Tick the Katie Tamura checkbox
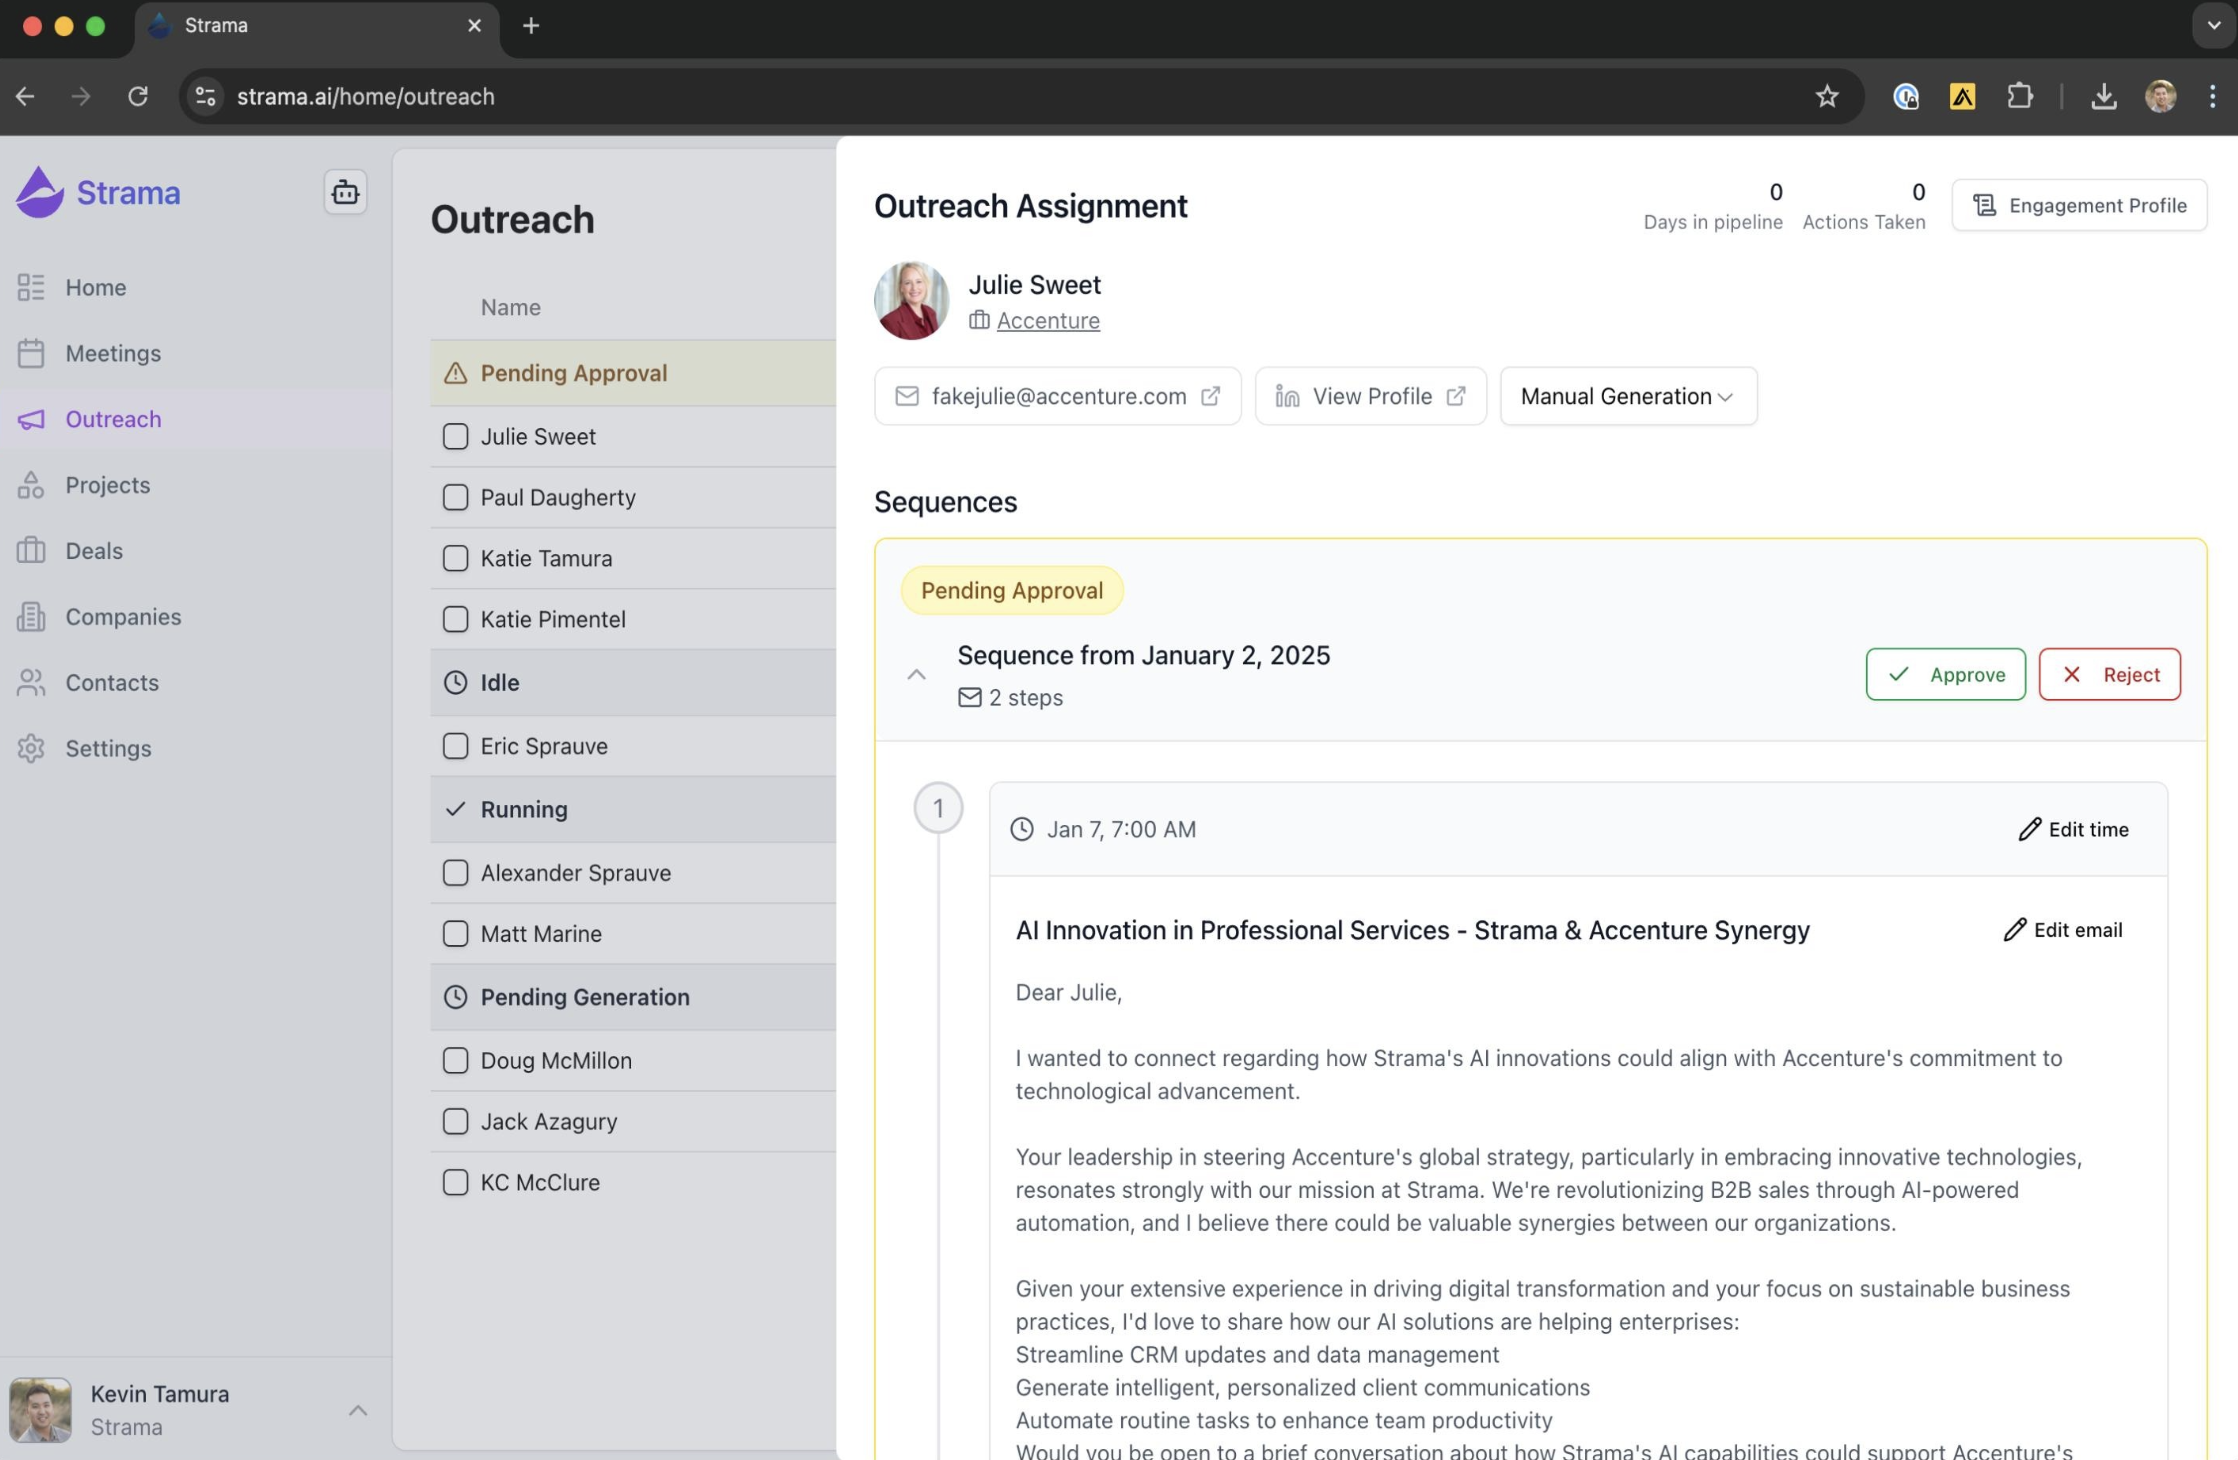Image resolution: width=2238 pixels, height=1460 pixels. [x=455, y=558]
